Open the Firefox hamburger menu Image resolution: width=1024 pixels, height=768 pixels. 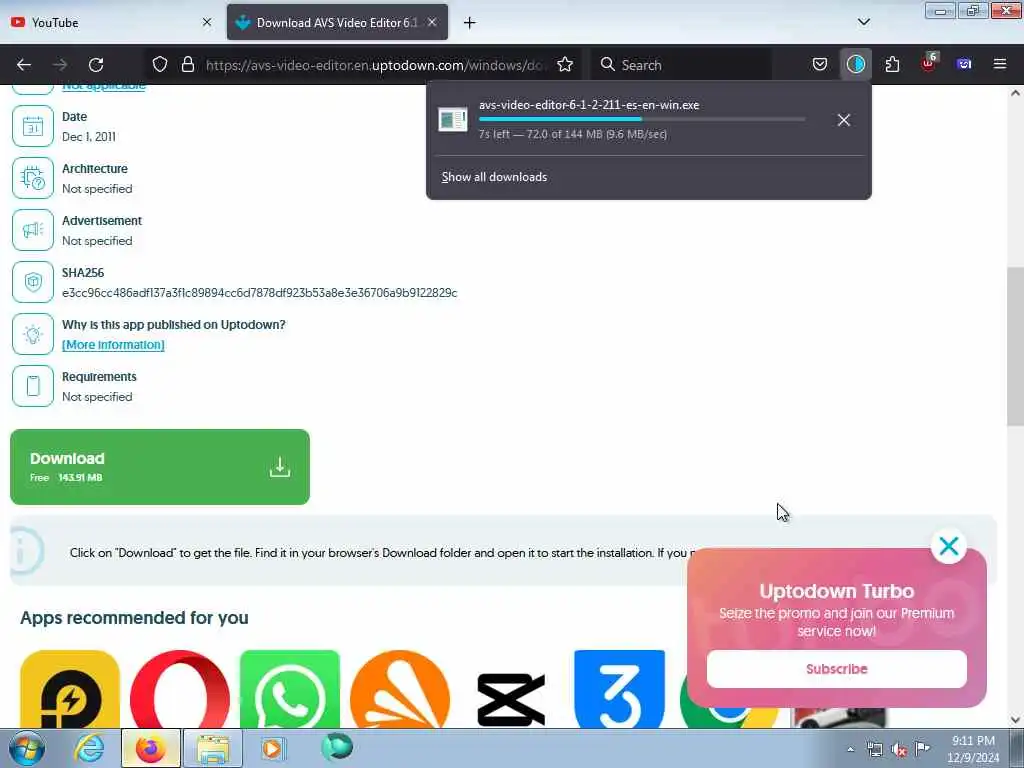tap(1000, 64)
